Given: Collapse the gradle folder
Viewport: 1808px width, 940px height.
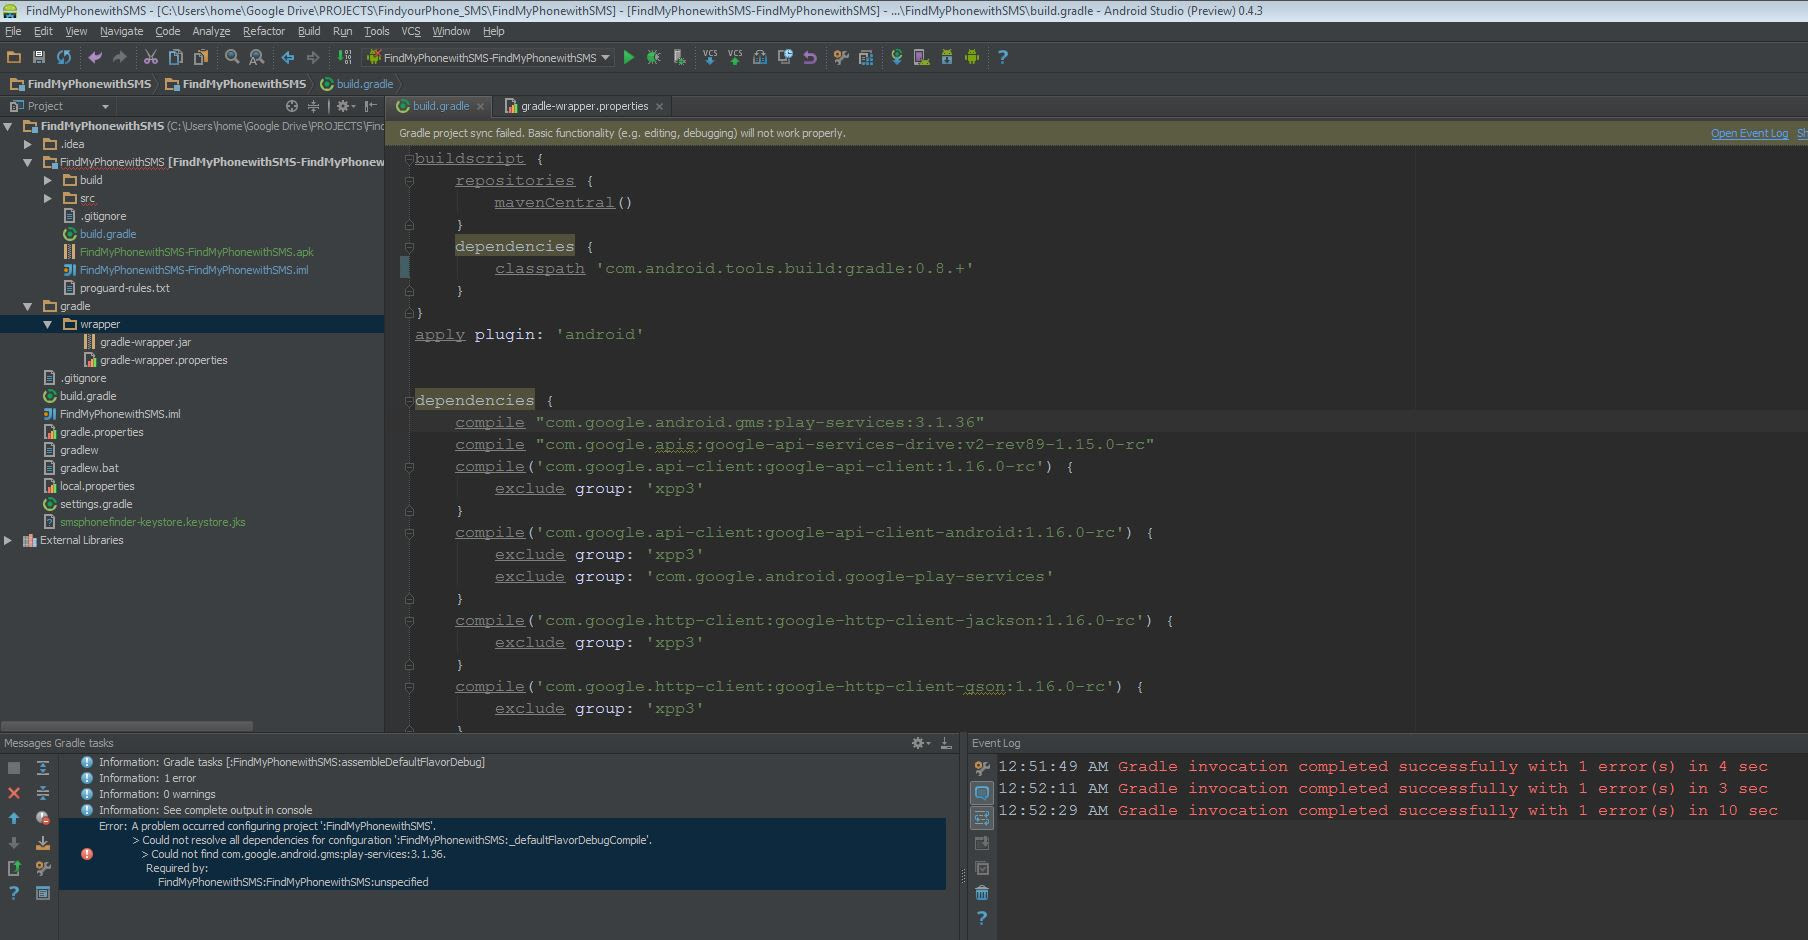Looking at the screenshot, I should 28,306.
